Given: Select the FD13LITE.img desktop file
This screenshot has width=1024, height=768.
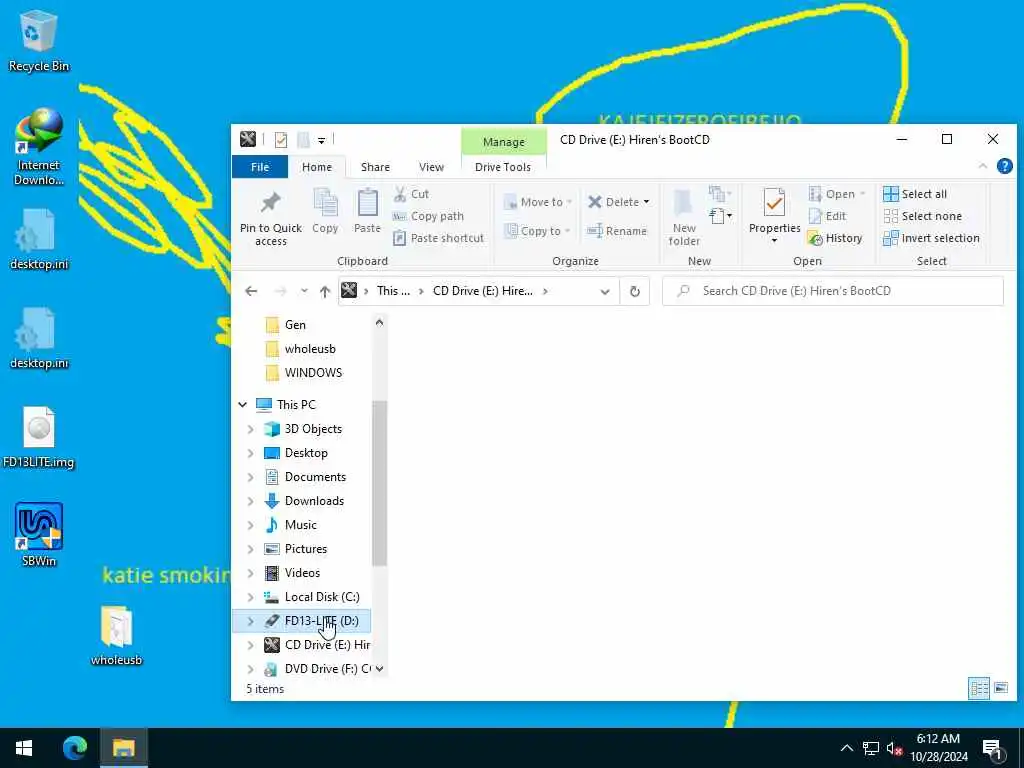Looking at the screenshot, I should (x=39, y=436).
